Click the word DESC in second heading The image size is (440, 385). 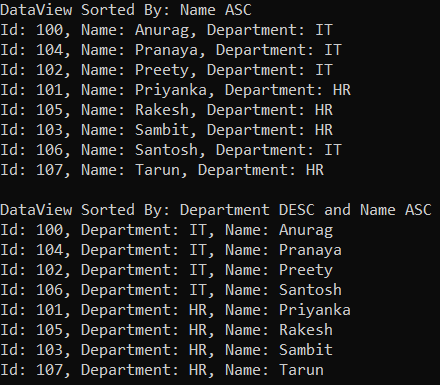tap(297, 210)
